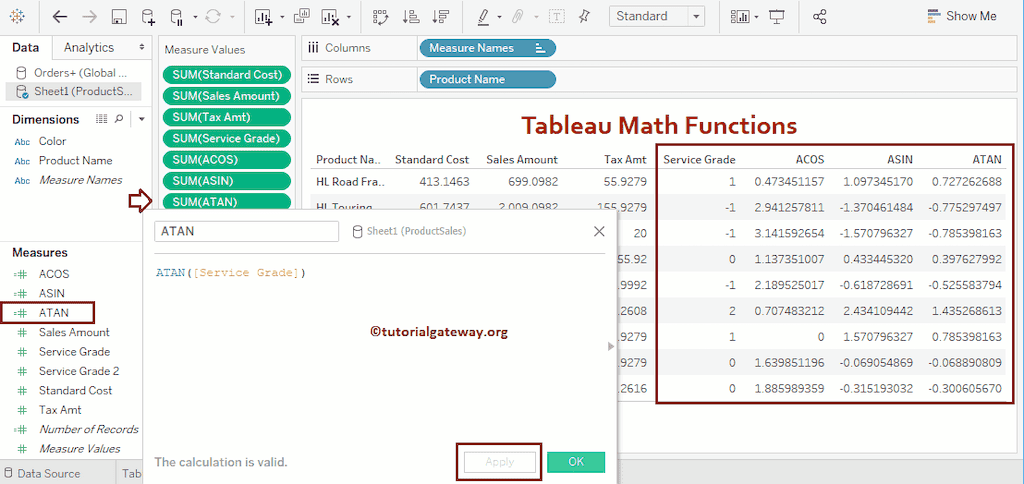Click Measure Names pill on Columns
1024x484 pixels.
[487, 48]
